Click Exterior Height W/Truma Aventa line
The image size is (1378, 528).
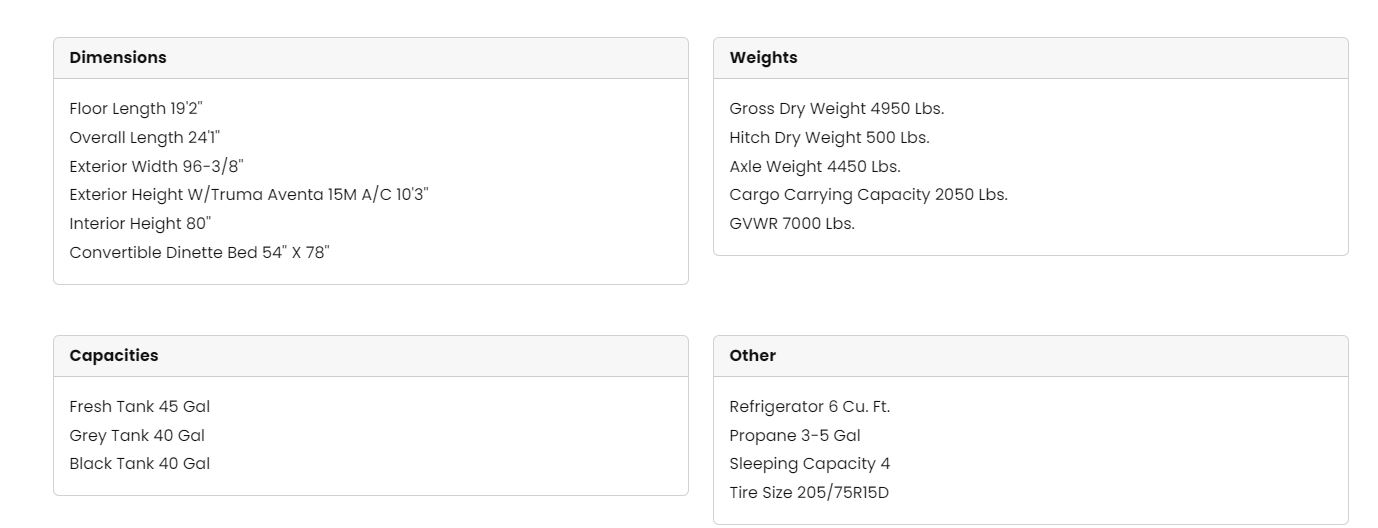click(249, 195)
